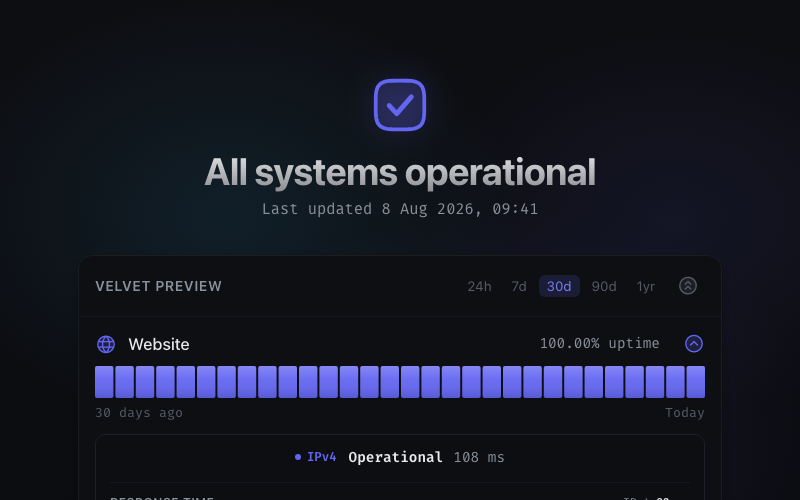Viewport: 800px width, 500px height.
Task: Click the checkmark status icon
Action: pos(400,105)
